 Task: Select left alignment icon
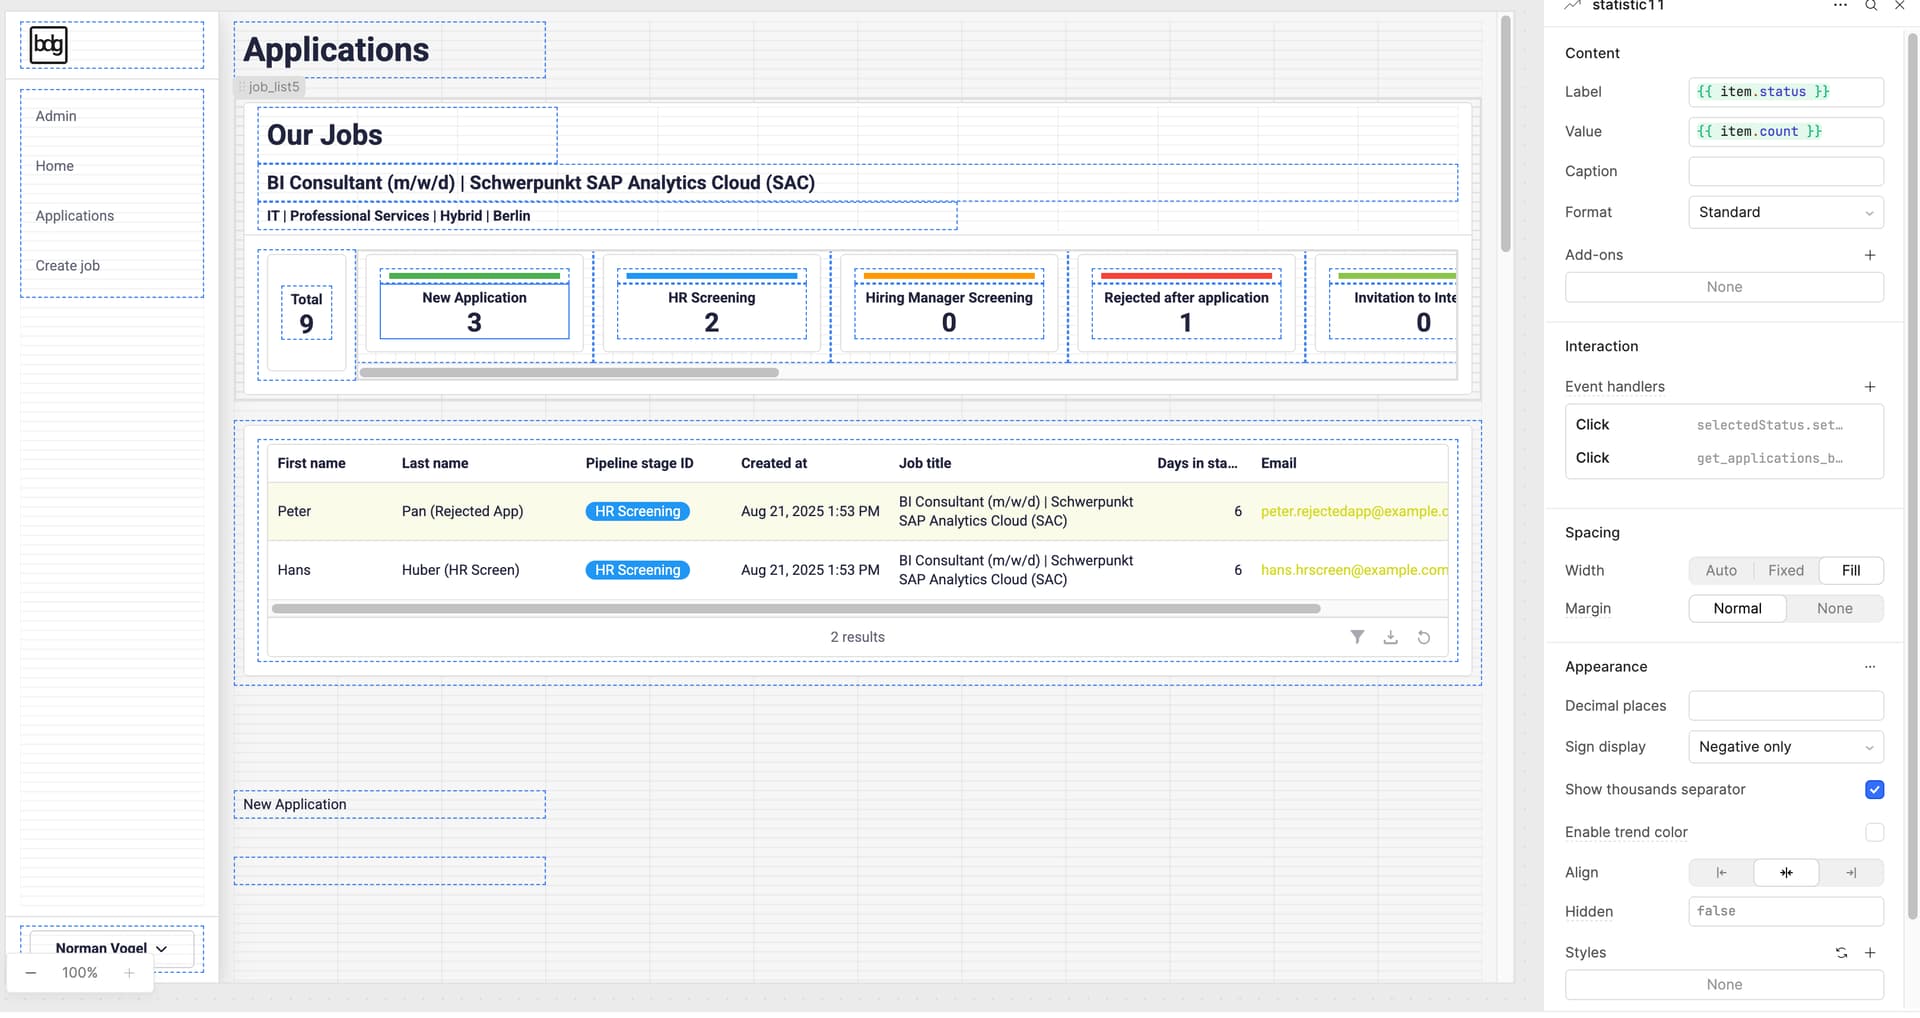[x=1721, y=873]
